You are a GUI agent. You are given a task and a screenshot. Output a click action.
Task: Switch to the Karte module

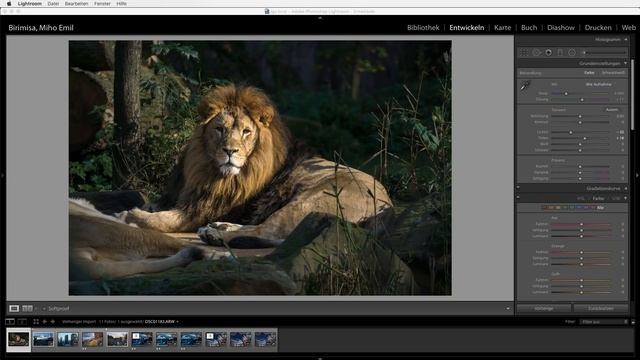502,27
